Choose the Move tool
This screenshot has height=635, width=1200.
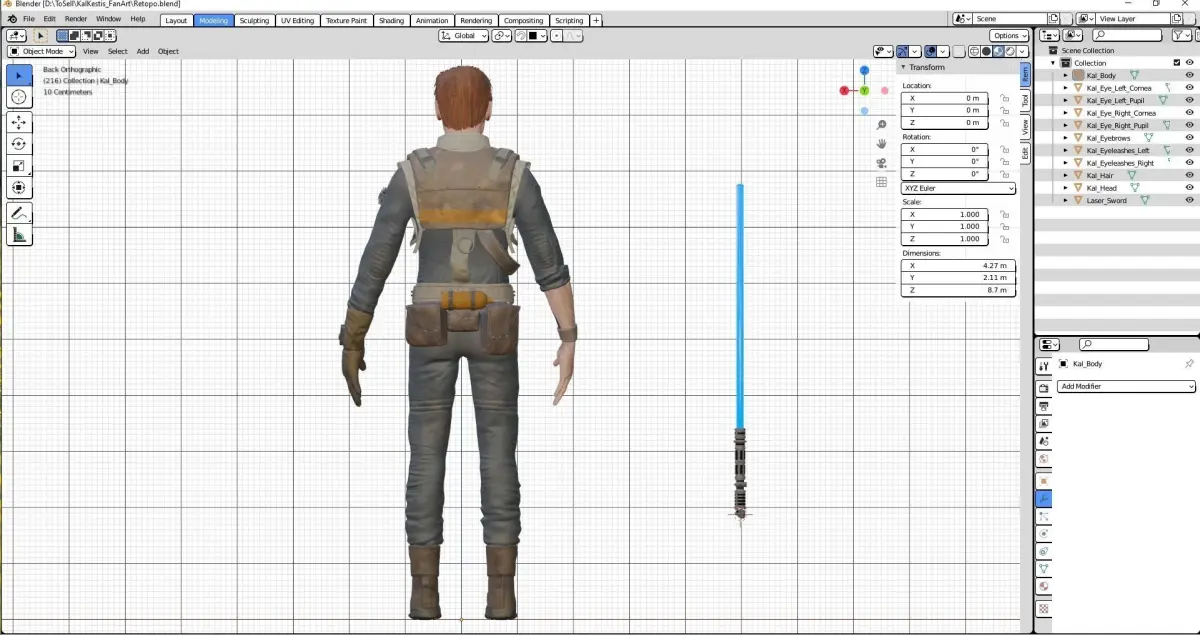19,122
